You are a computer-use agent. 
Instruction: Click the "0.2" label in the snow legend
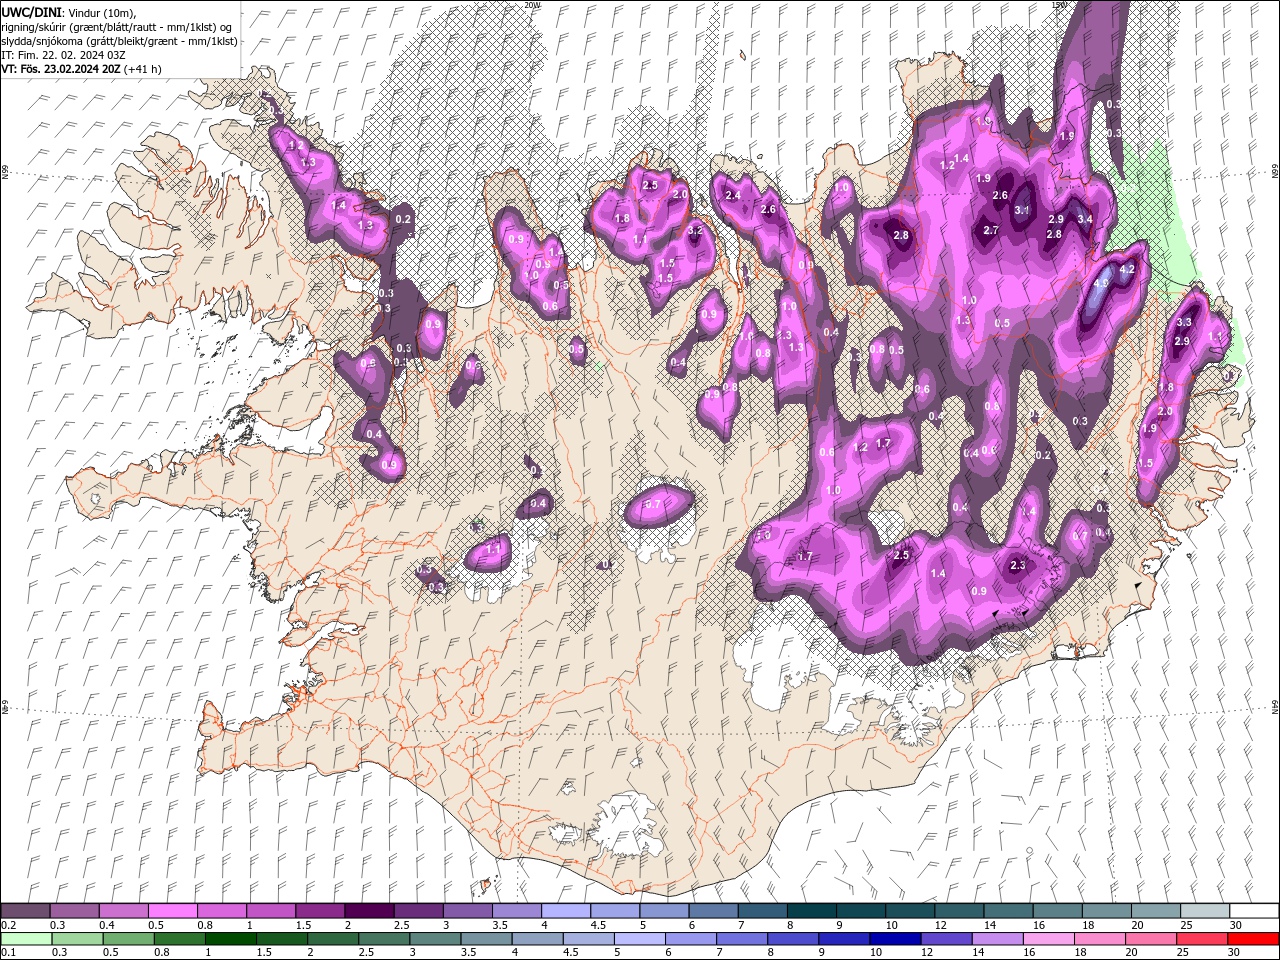[7, 925]
